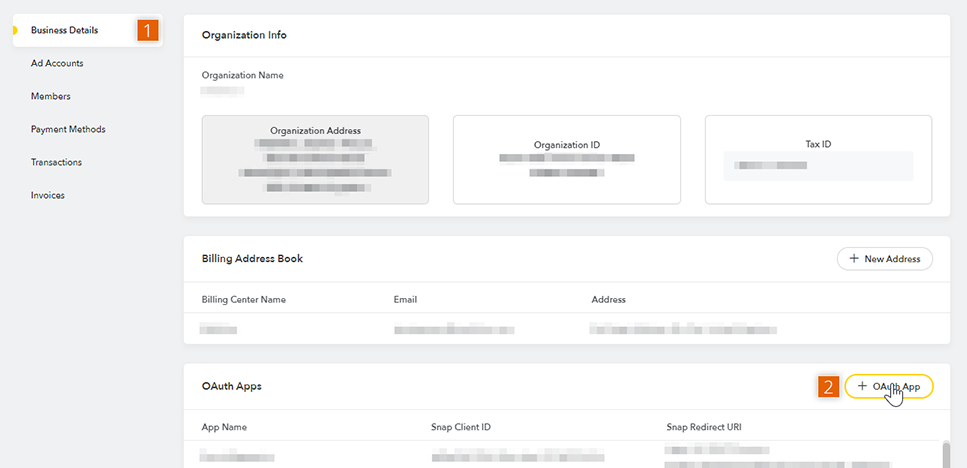Click the App Name column header

(x=224, y=427)
